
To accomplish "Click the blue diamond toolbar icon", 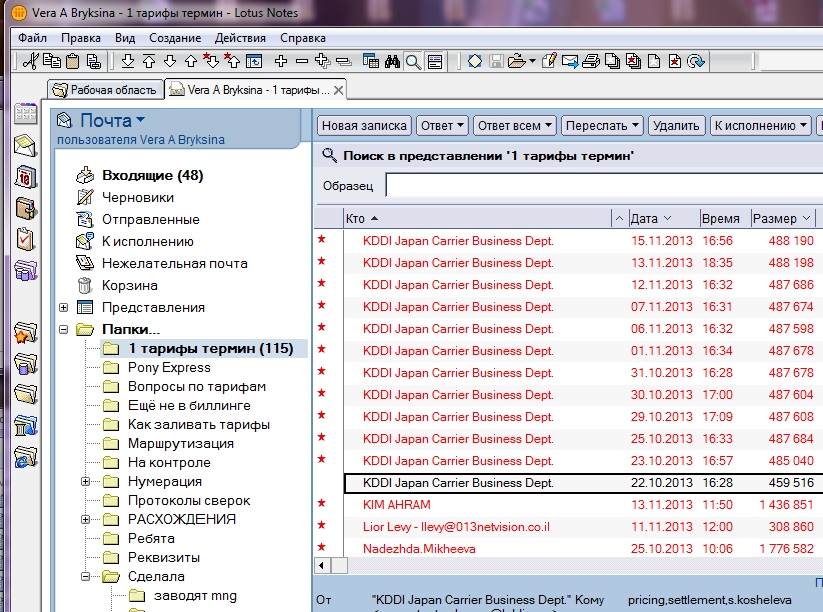I will pyautogui.click(x=474, y=61).
